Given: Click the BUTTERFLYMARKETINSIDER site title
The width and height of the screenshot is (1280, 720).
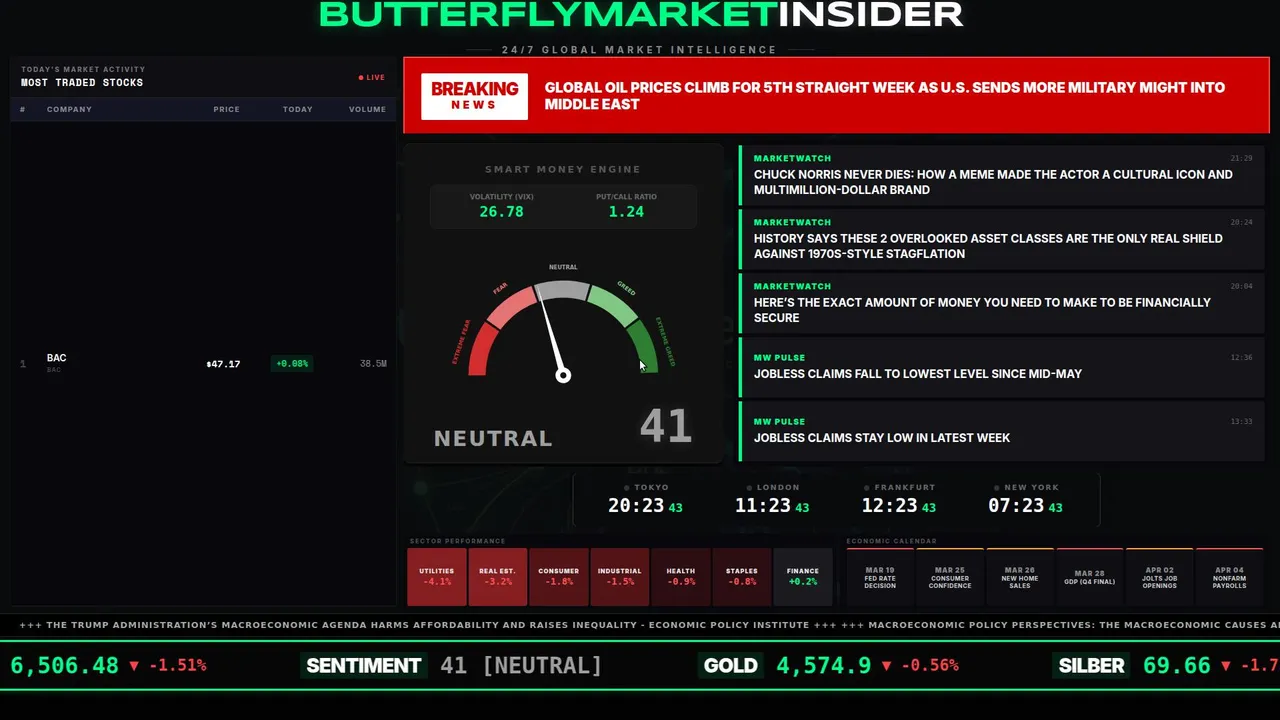Looking at the screenshot, I should [640, 14].
